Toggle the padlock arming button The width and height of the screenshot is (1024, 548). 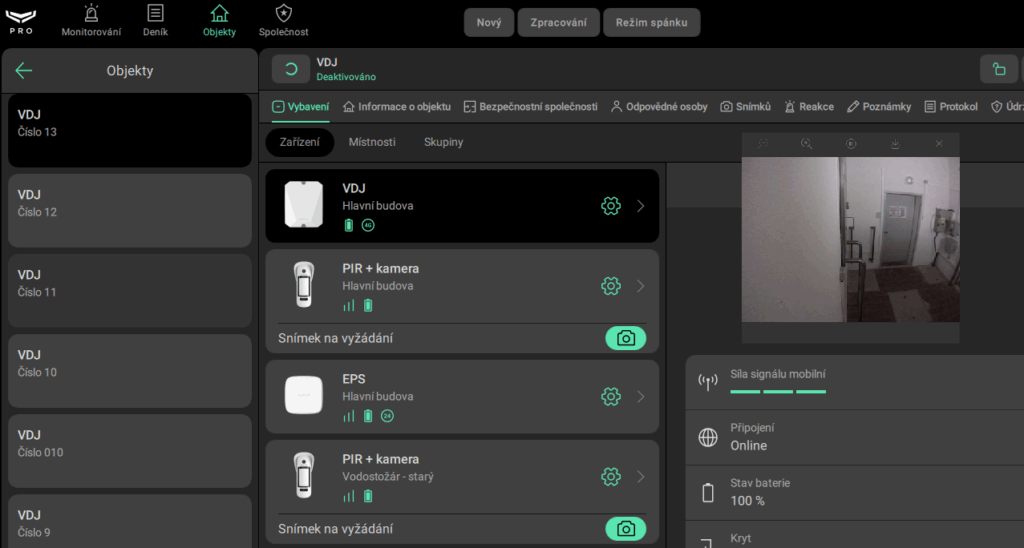998,69
